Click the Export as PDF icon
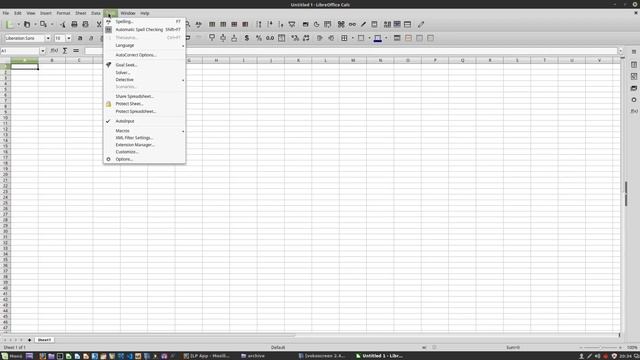This screenshot has height=360, width=640. (x=62, y=24)
